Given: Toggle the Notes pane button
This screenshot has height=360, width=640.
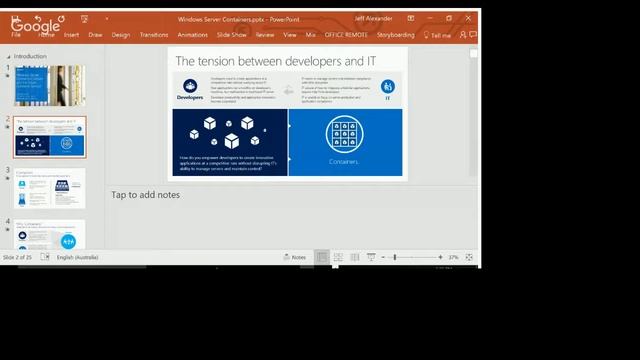Looking at the screenshot, I should pos(295,257).
